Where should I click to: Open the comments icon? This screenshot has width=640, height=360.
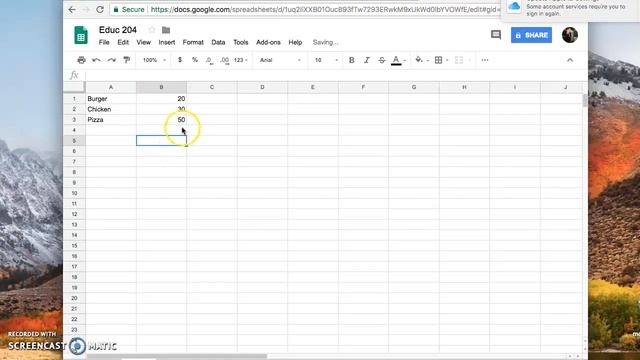[496, 35]
